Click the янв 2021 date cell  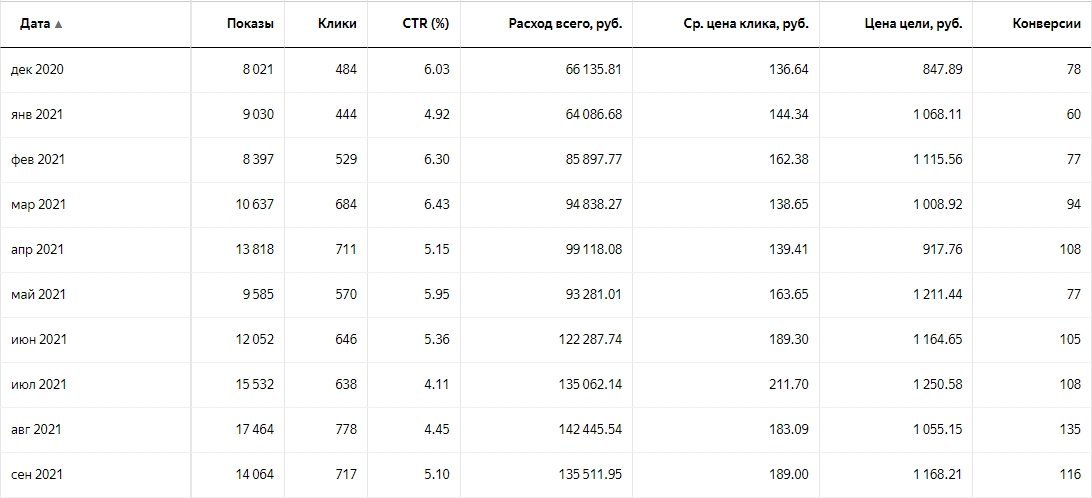pos(37,114)
